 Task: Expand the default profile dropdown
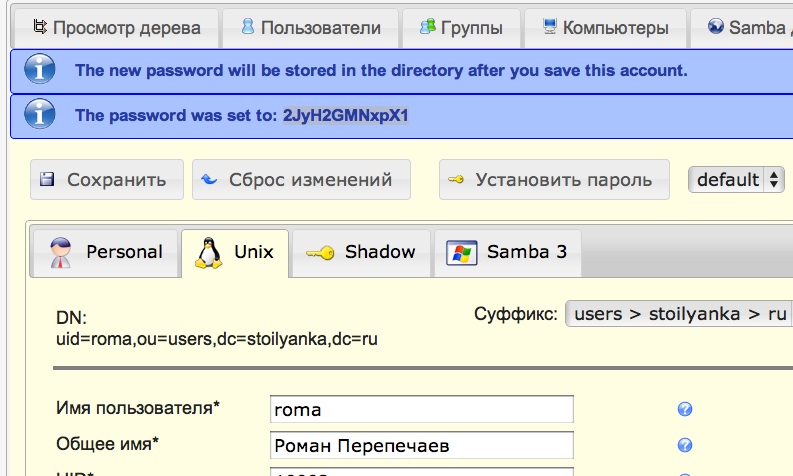tap(736, 180)
